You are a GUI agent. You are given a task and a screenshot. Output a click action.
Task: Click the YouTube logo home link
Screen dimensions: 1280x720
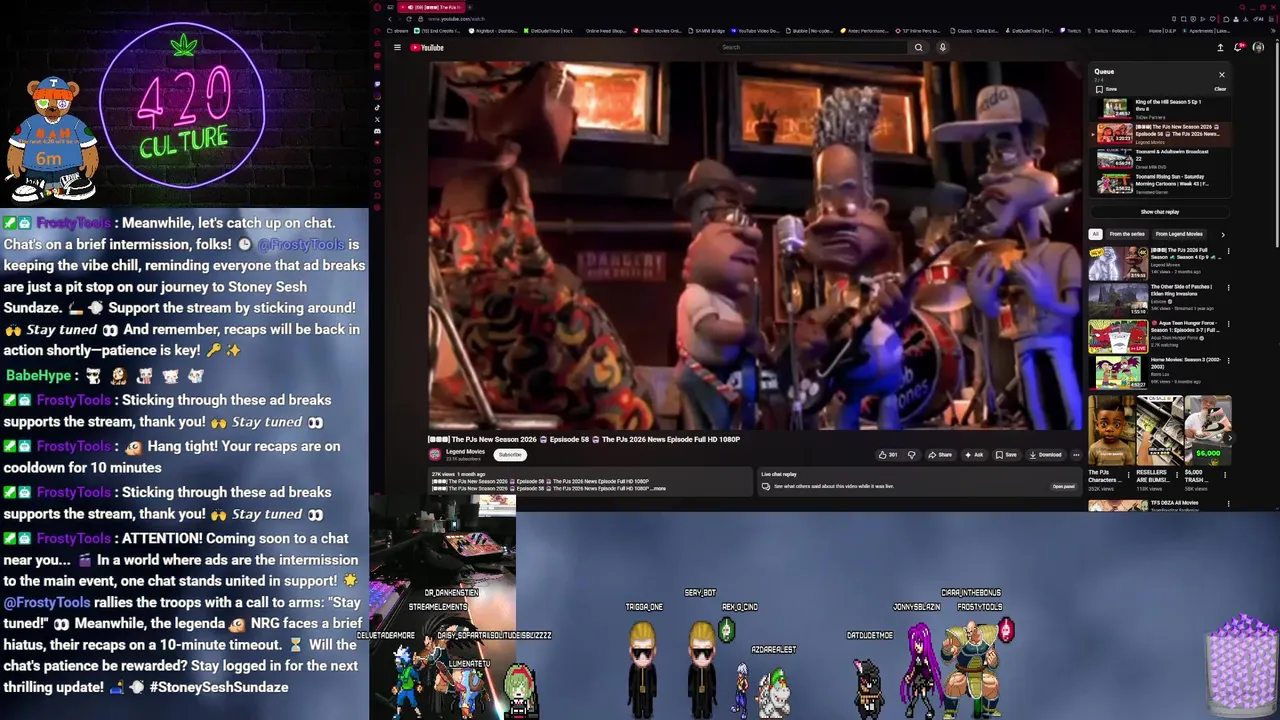pyautogui.click(x=427, y=47)
